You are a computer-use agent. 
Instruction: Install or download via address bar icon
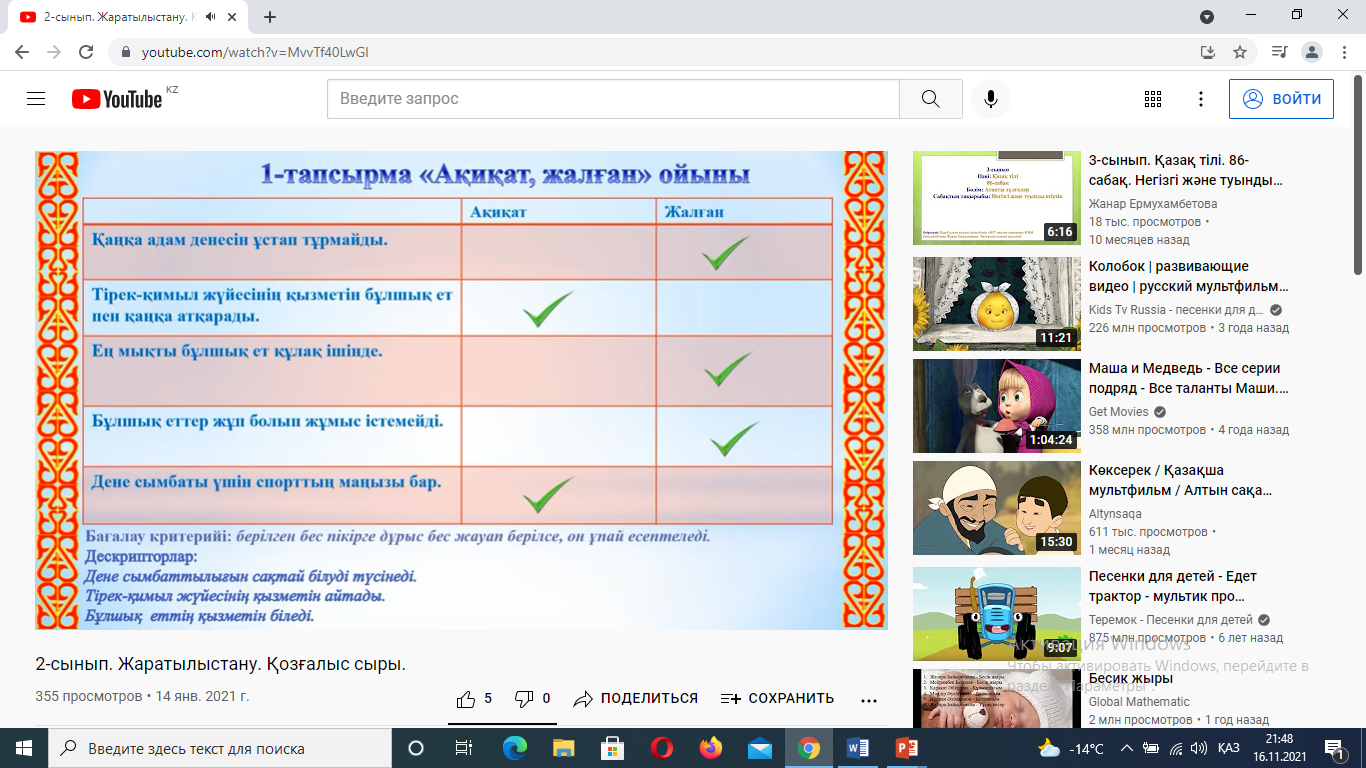coord(1208,52)
